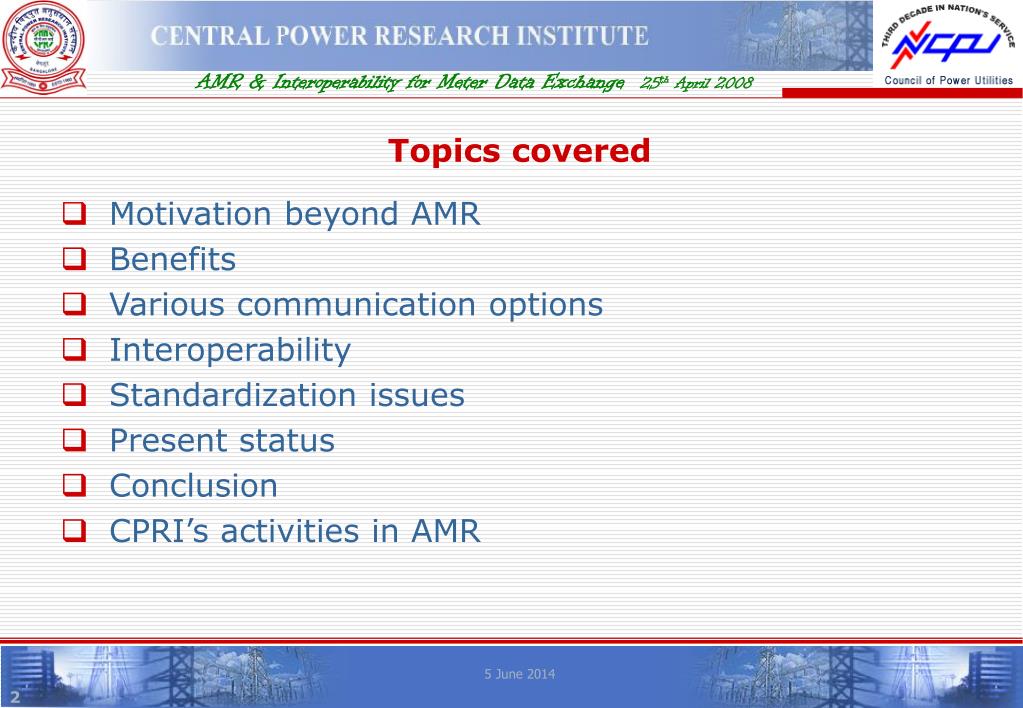Viewport: 1023px width, 708px height.
Task: Select the Present status text
Action: point(222,441)
